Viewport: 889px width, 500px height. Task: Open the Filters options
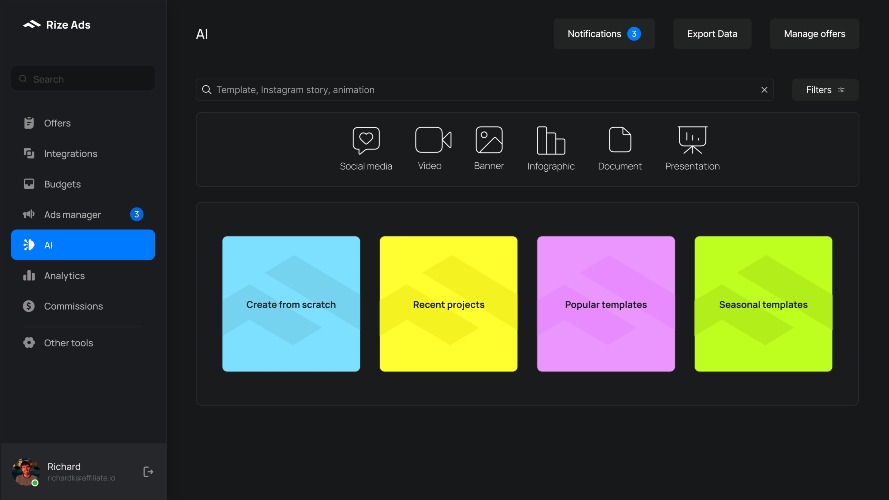click(x=825, y=90)
